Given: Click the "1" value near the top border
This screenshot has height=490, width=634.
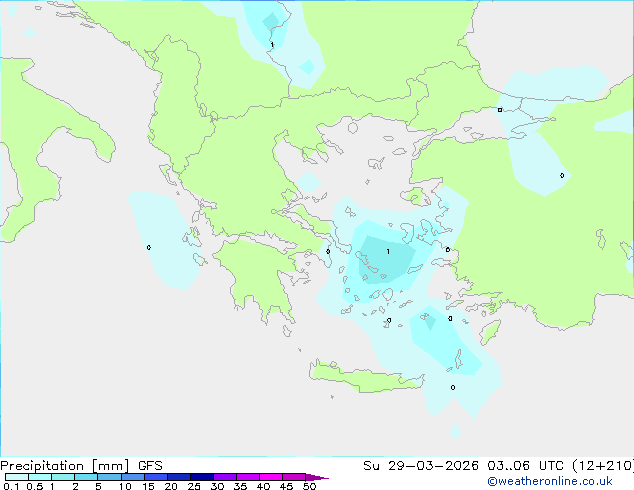Looking at the screenshot, I should pos(272,44).
